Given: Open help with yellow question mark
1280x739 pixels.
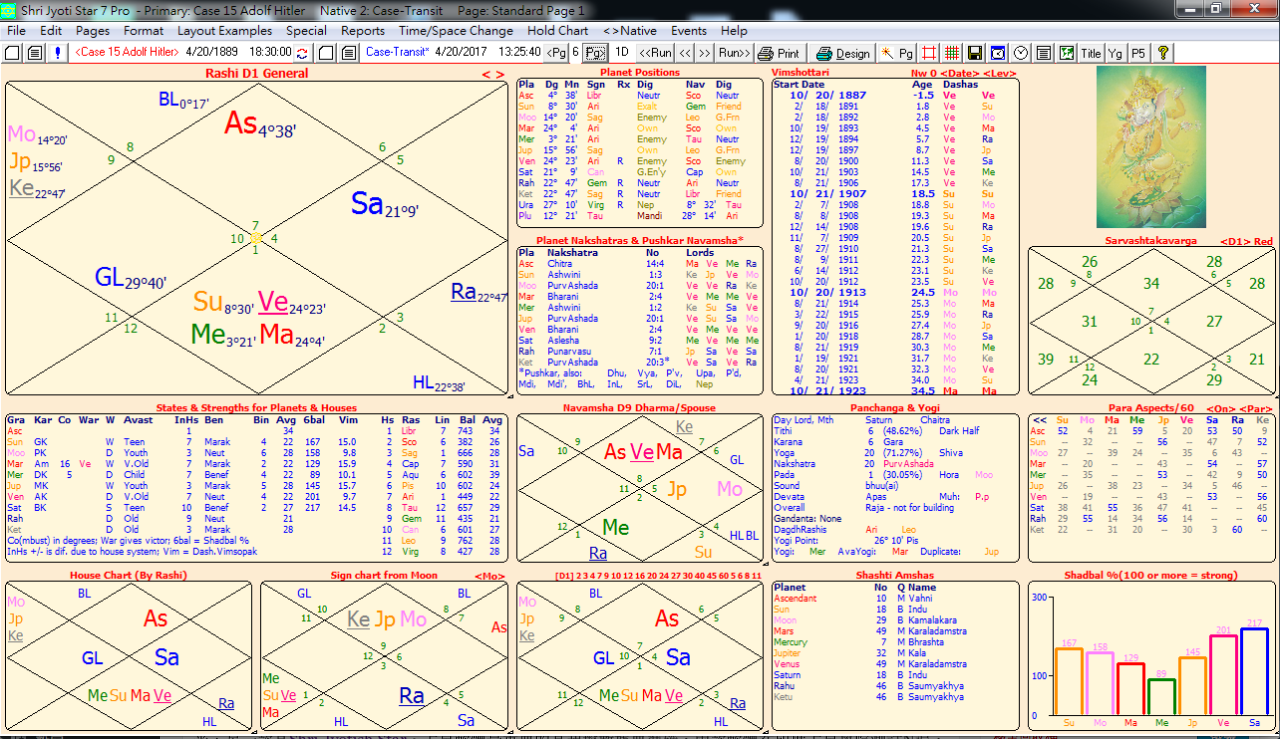Looking at the screenshot, I should click(x=1163, y=52).
